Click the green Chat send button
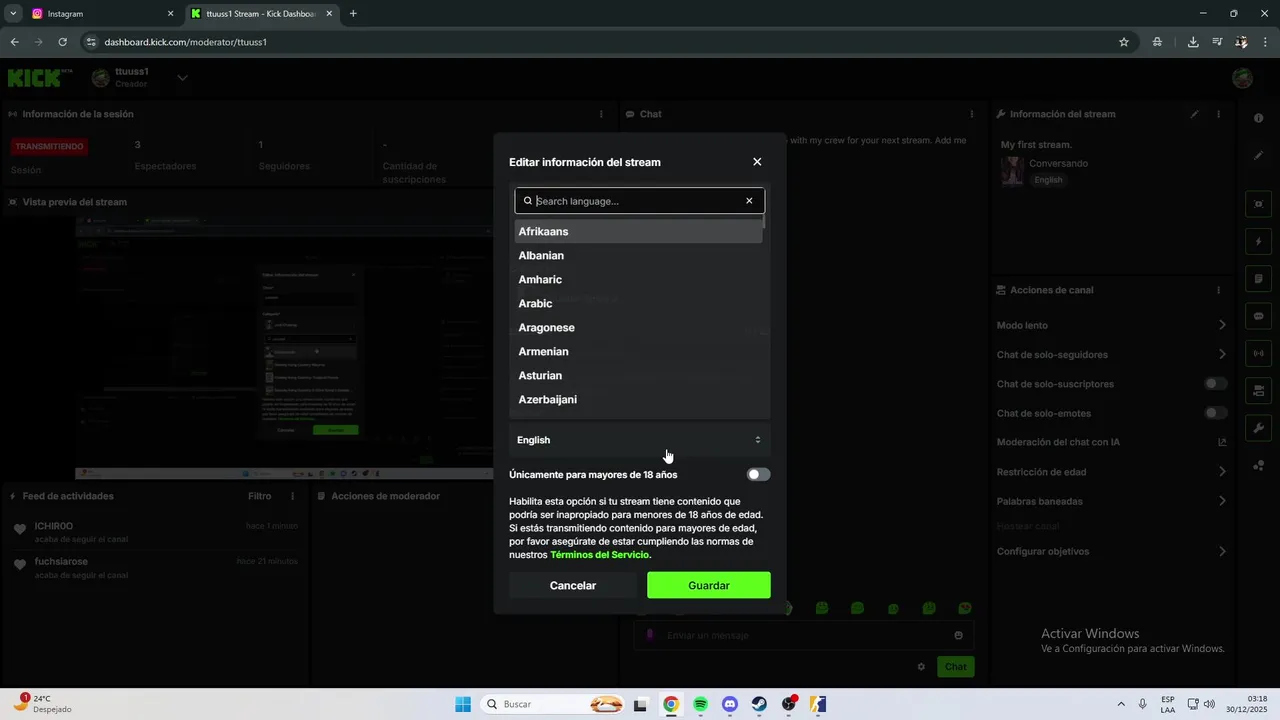 pos(956,666)
